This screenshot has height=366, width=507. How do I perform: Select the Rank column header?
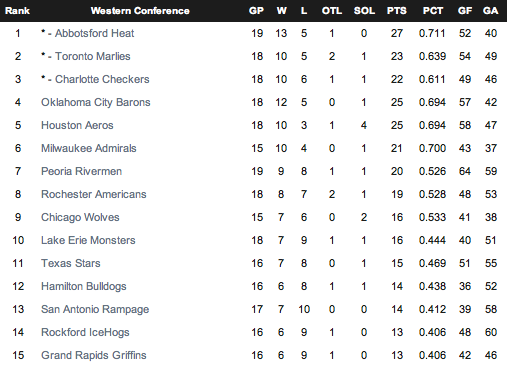[17, 11]
